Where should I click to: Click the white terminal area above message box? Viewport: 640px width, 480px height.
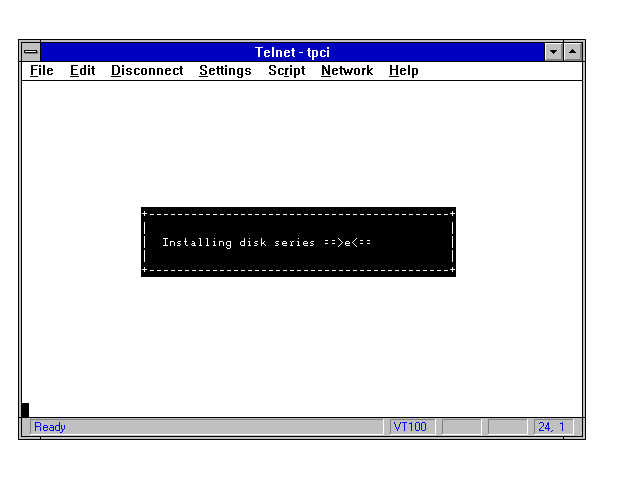(300, 140)
